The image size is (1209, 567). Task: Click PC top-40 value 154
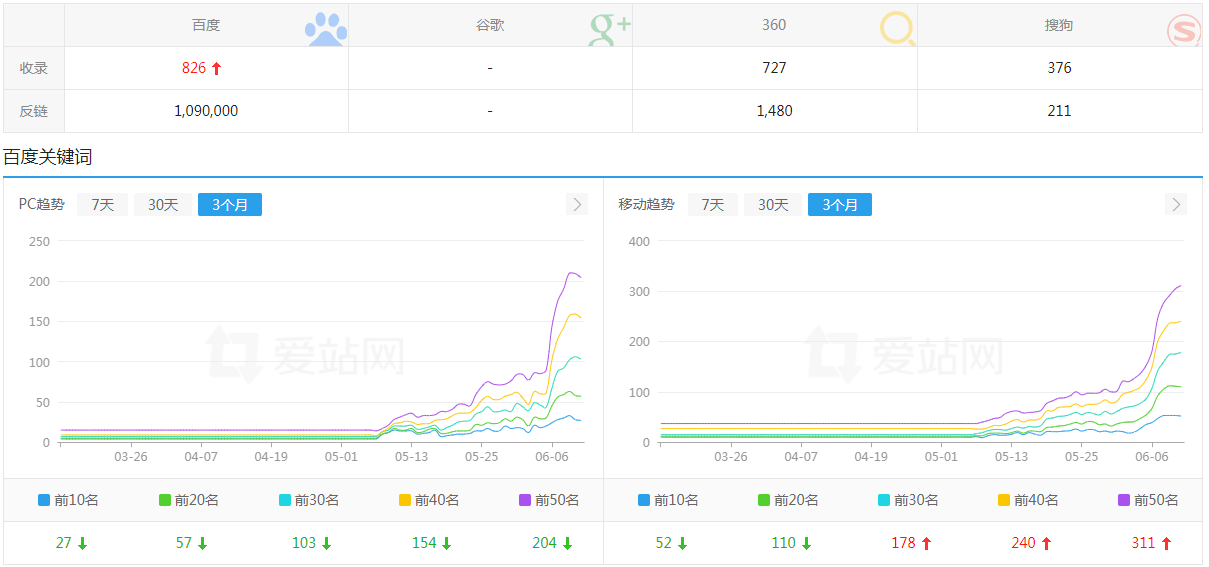[x=424, y=543]
